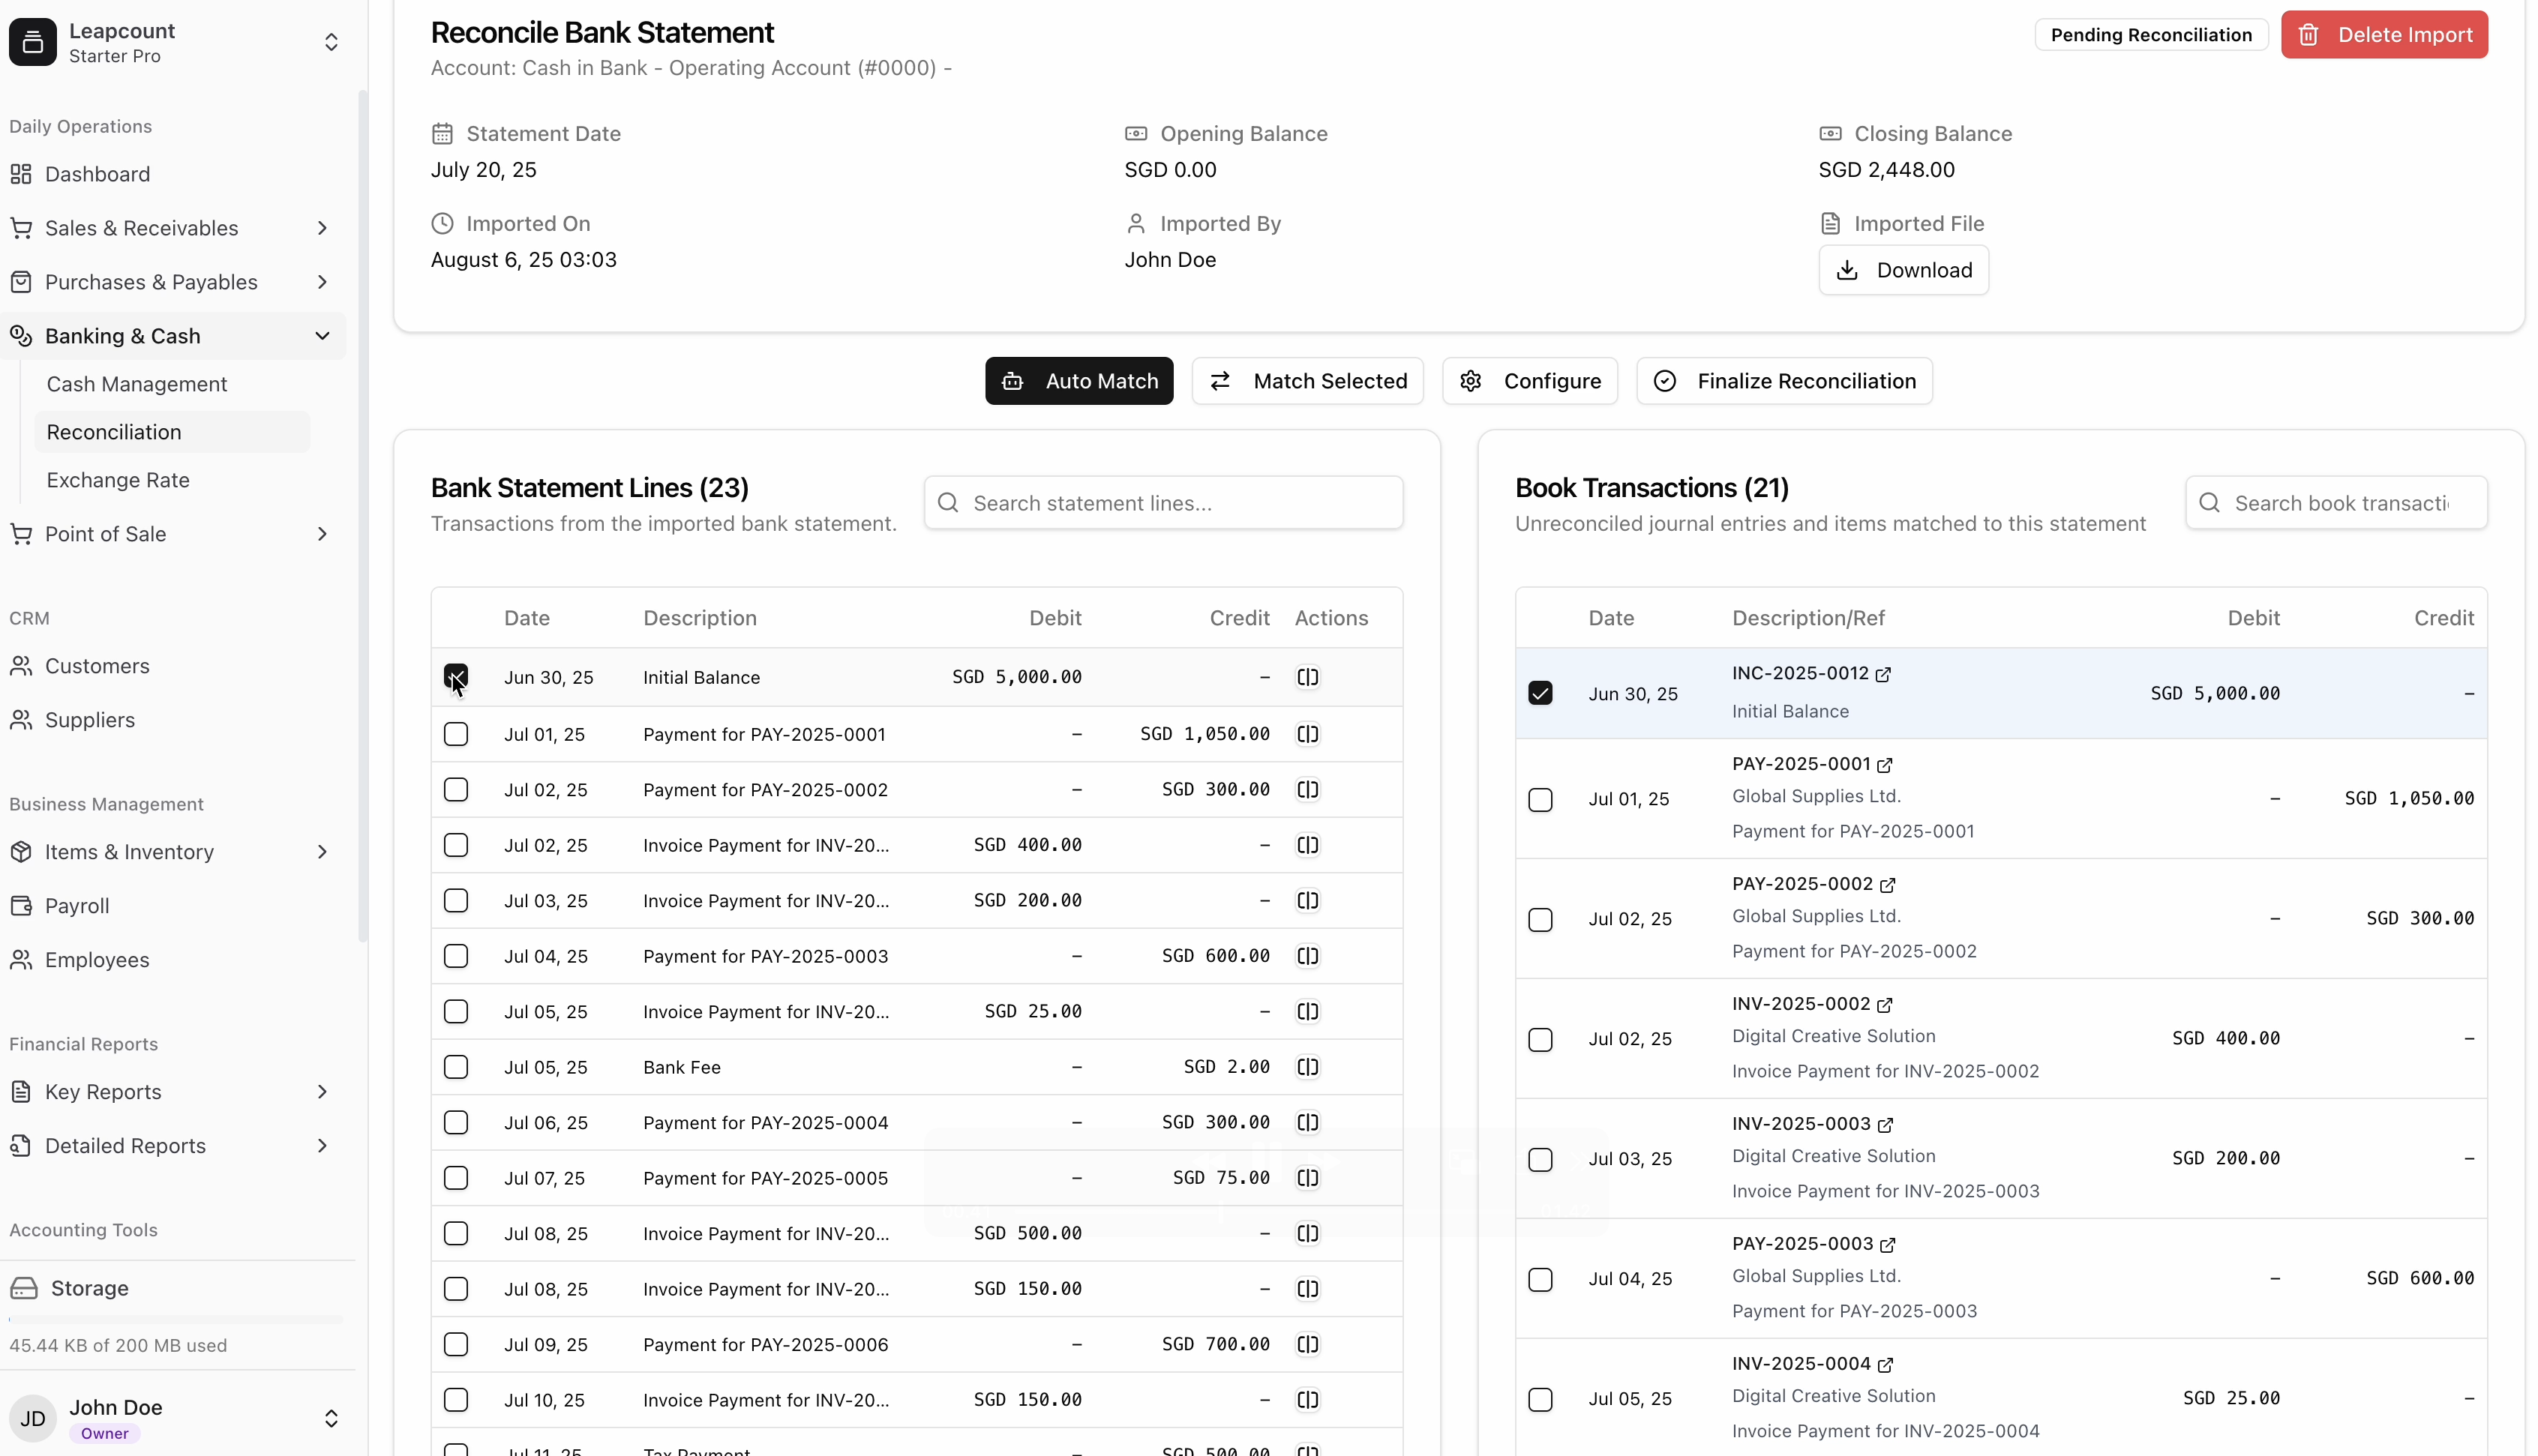Open external link icon next to INV-2025-0003
The image size is (2538, 1456).
[x=1886, y=1125]
